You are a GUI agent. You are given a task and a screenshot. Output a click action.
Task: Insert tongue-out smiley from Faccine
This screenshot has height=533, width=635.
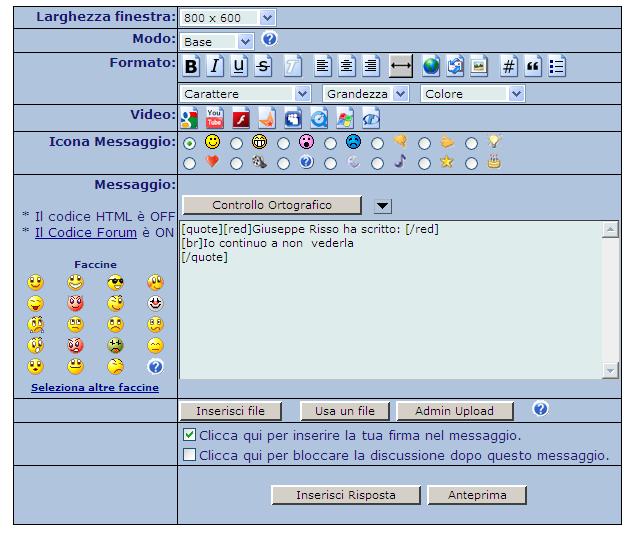click(x=35, y=303)
